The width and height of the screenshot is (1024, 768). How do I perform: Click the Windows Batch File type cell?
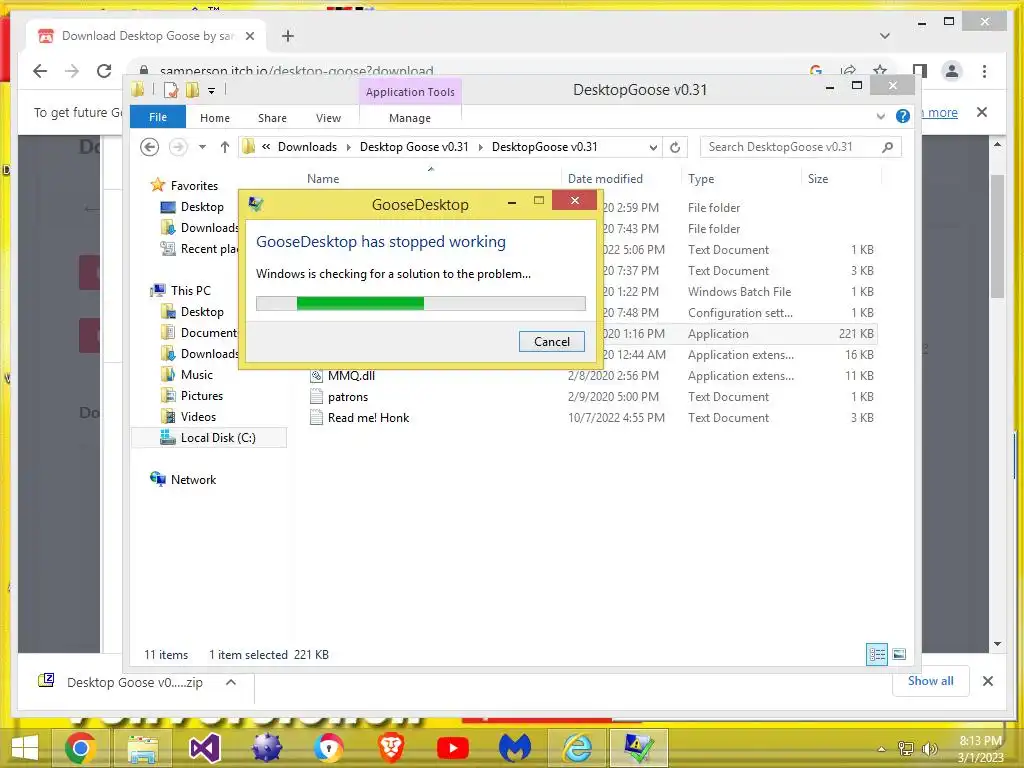739,292
